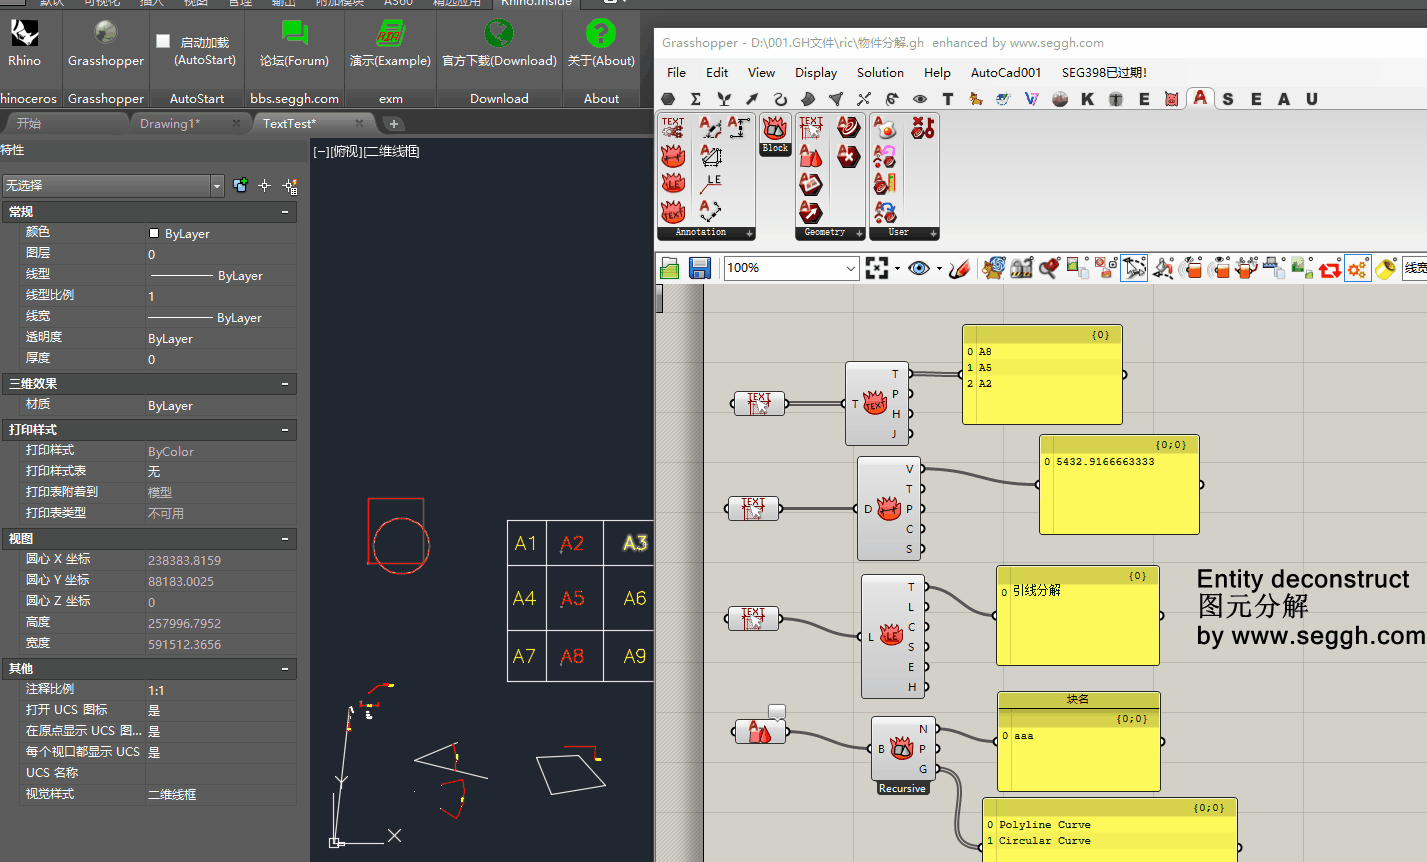This screenshot has width=1427, height=862.
Task: Close the TextTest* tab
Action: (360, 123)
